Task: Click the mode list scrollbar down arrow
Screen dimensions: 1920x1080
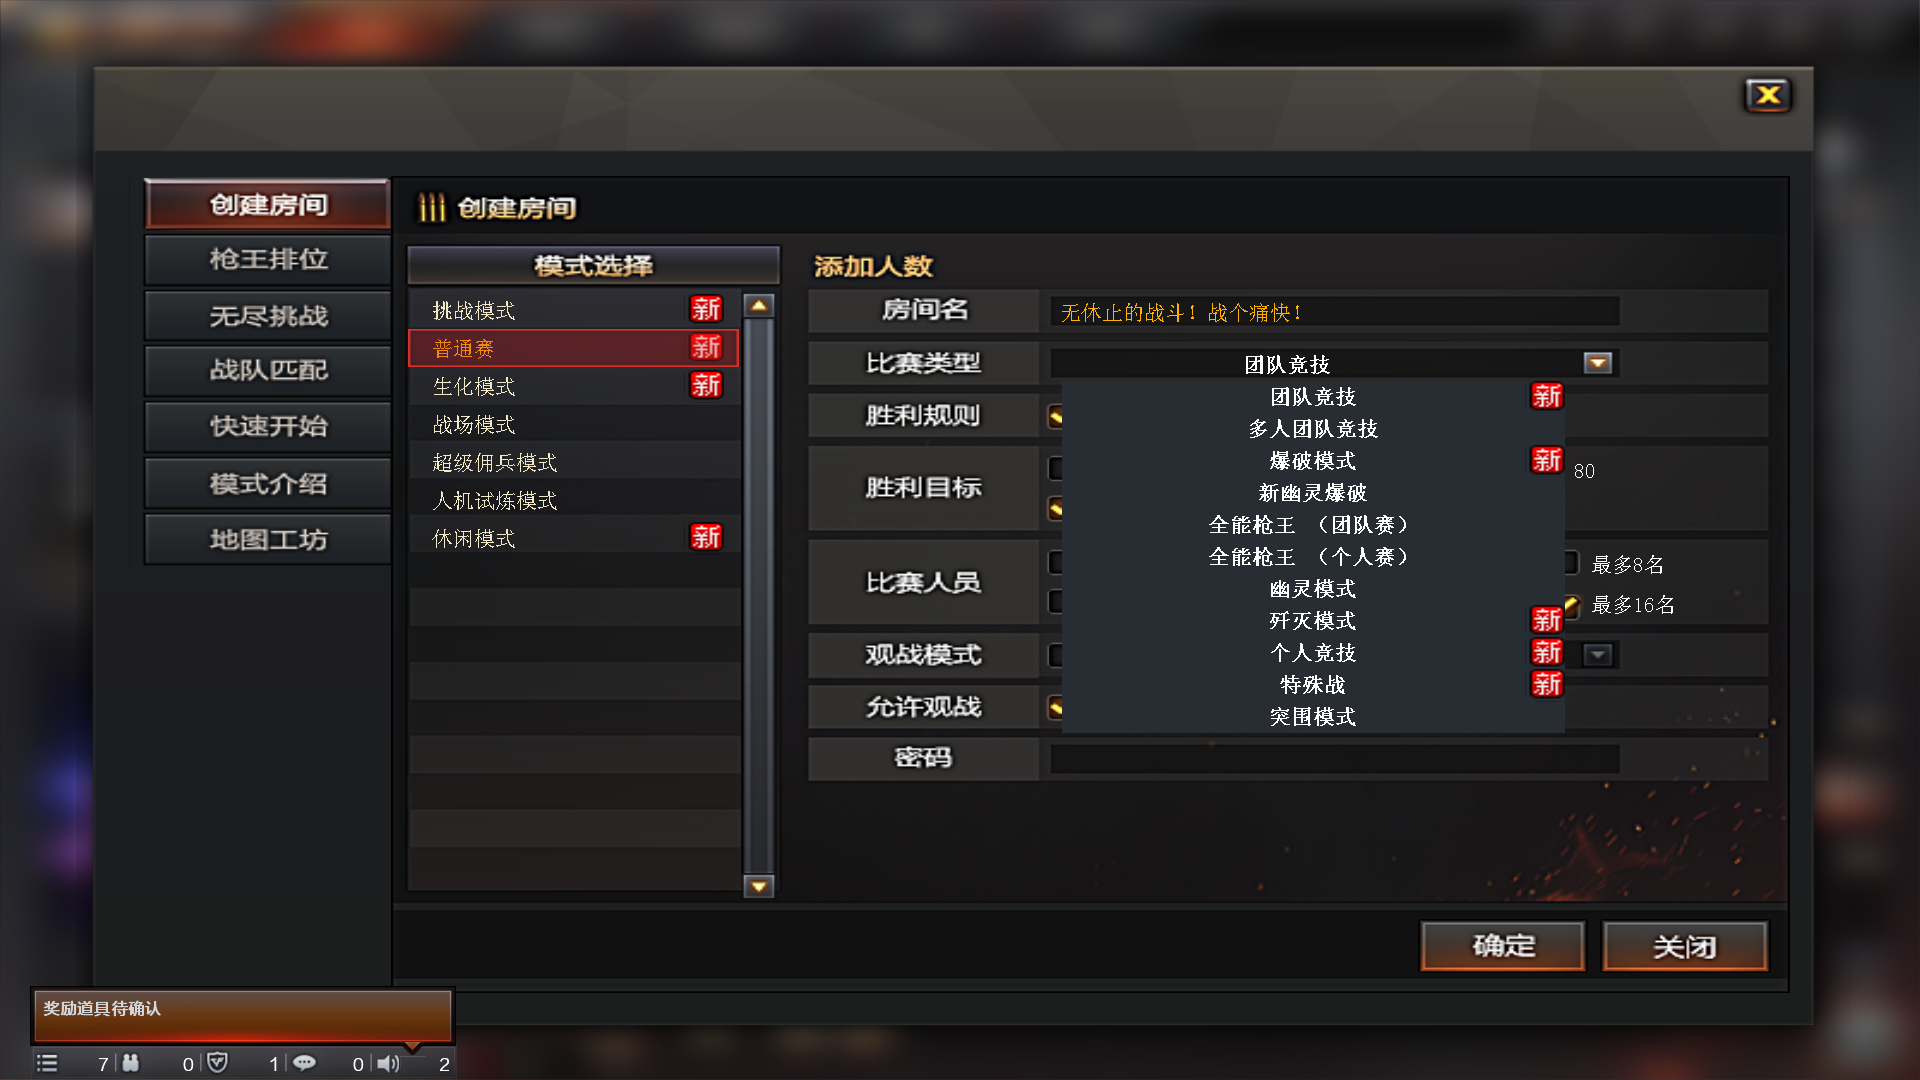Action: pyautogui.click(x=759, y=886)
